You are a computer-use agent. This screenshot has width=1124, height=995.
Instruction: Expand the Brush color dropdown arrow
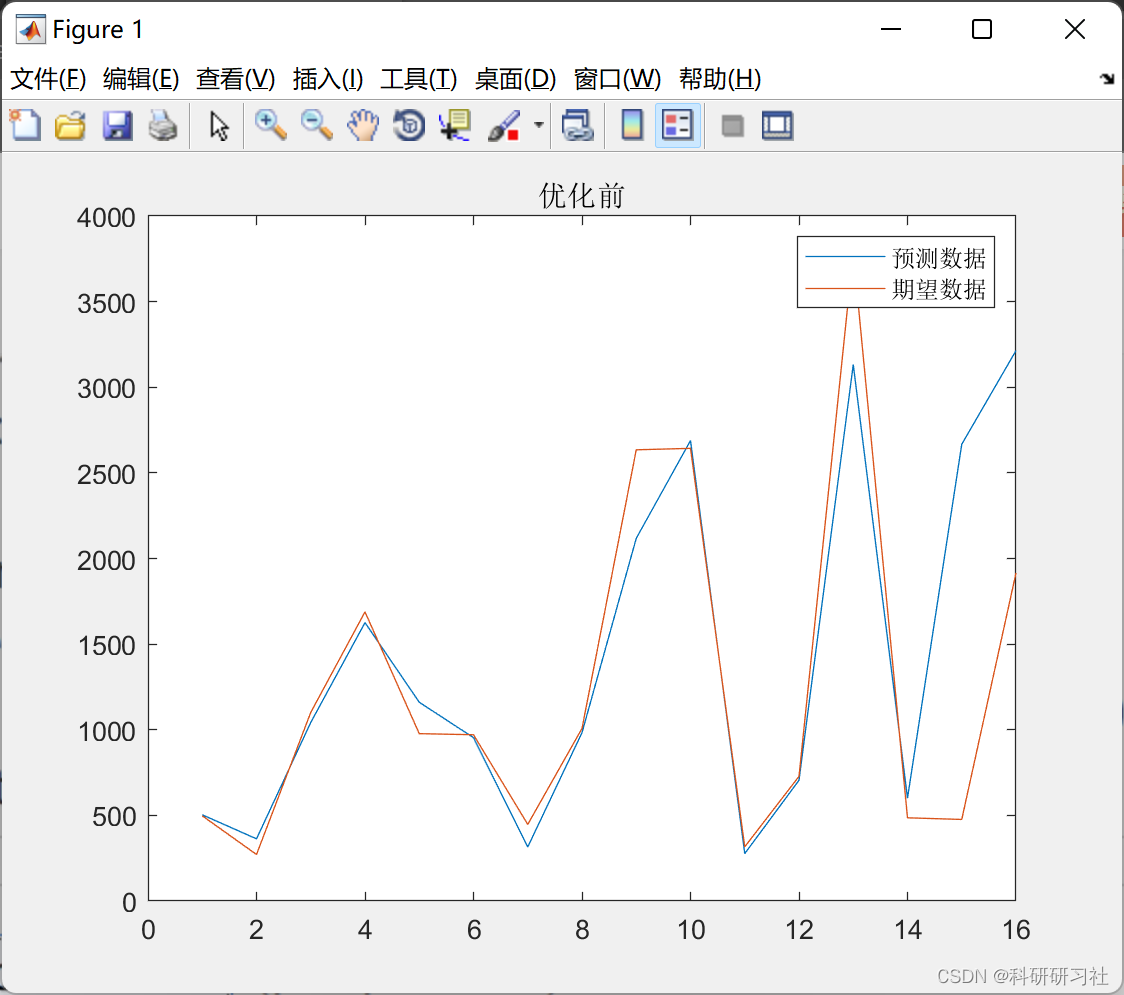[539, 125]
